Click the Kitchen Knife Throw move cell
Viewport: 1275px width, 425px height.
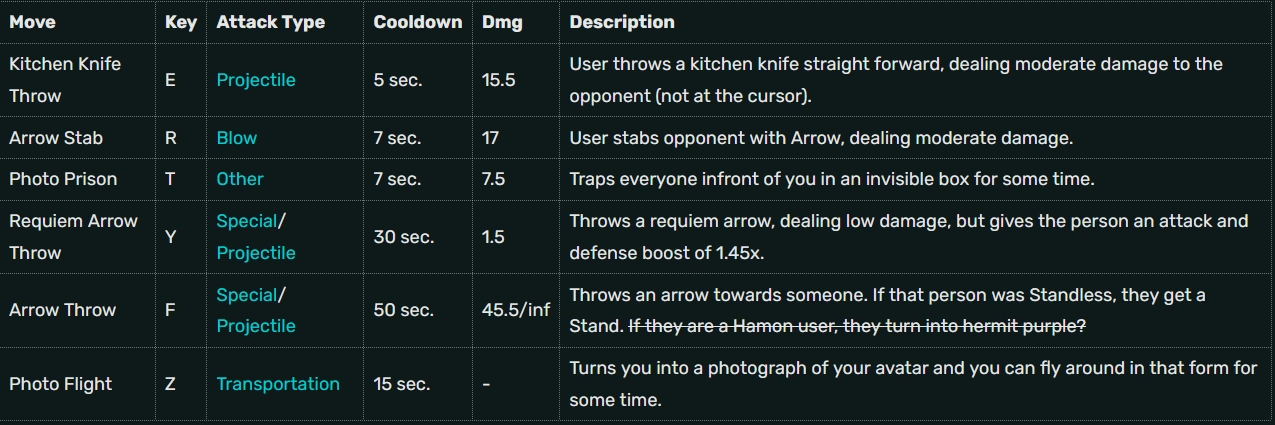point(65,80)
